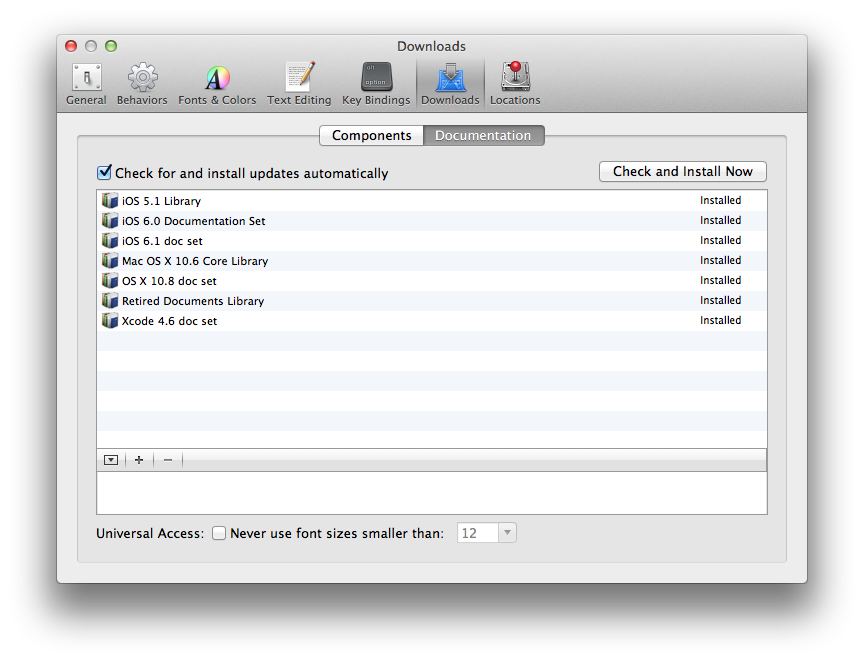Select the iOS 6.1 doc set row
864x662 pixels.
pyautogui.click(x=431, y=240)
